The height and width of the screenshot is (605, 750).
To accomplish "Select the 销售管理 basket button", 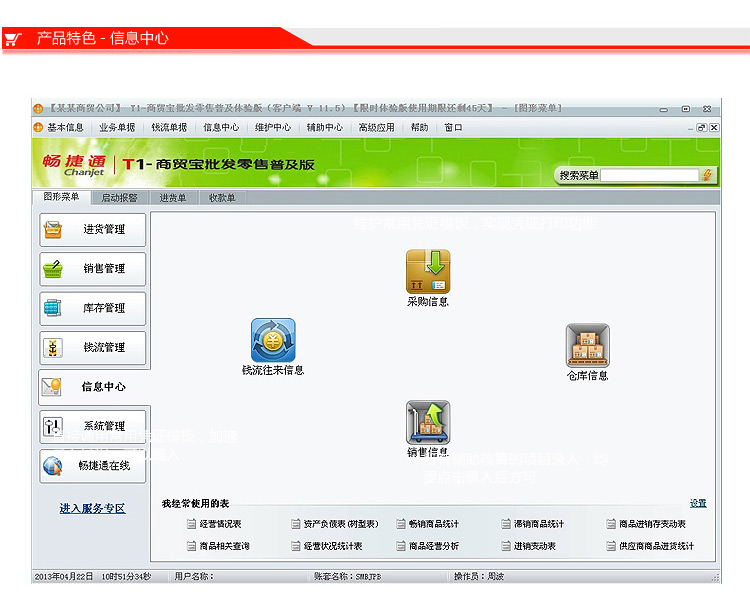I will 92,269.
